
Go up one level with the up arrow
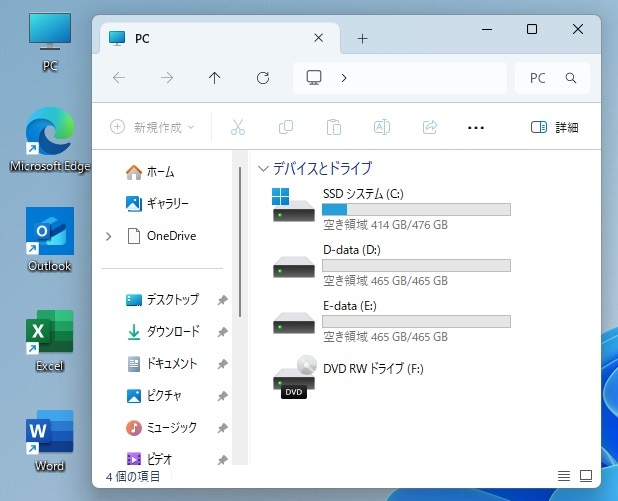(x=214, y=78)
